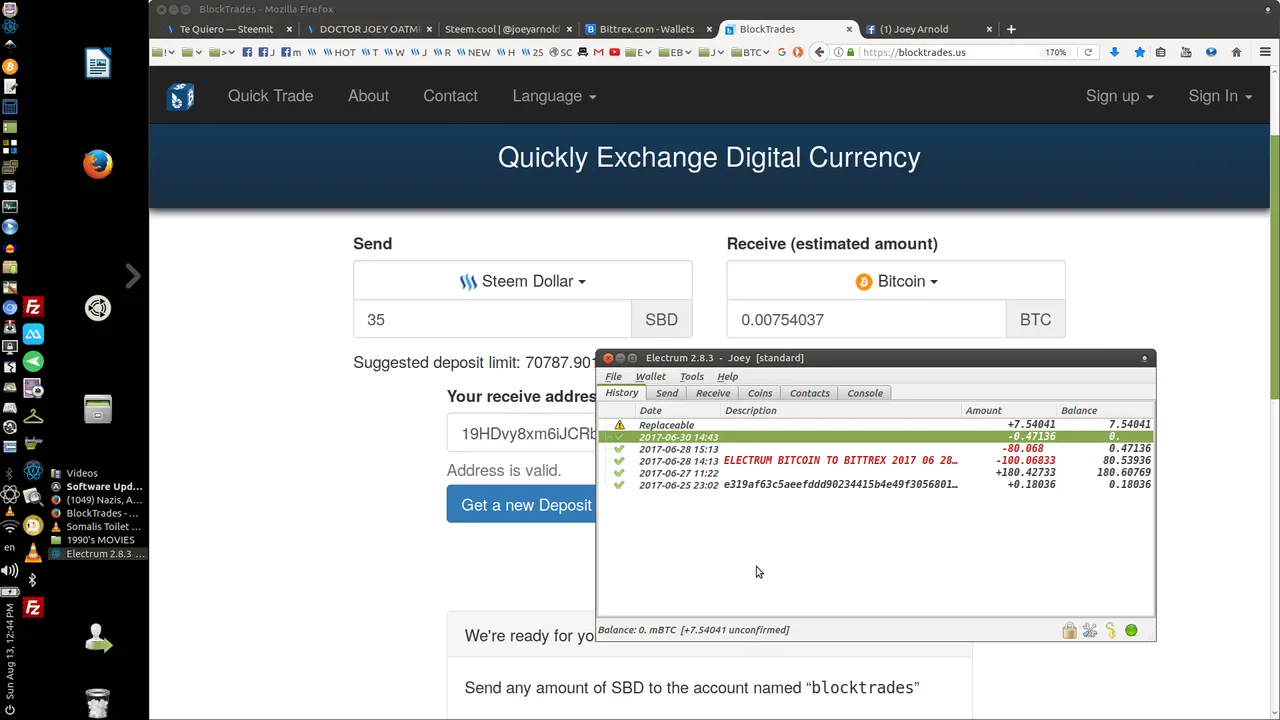Open Gmail bookmark icon in bookmarks bar

click(599, 52)
